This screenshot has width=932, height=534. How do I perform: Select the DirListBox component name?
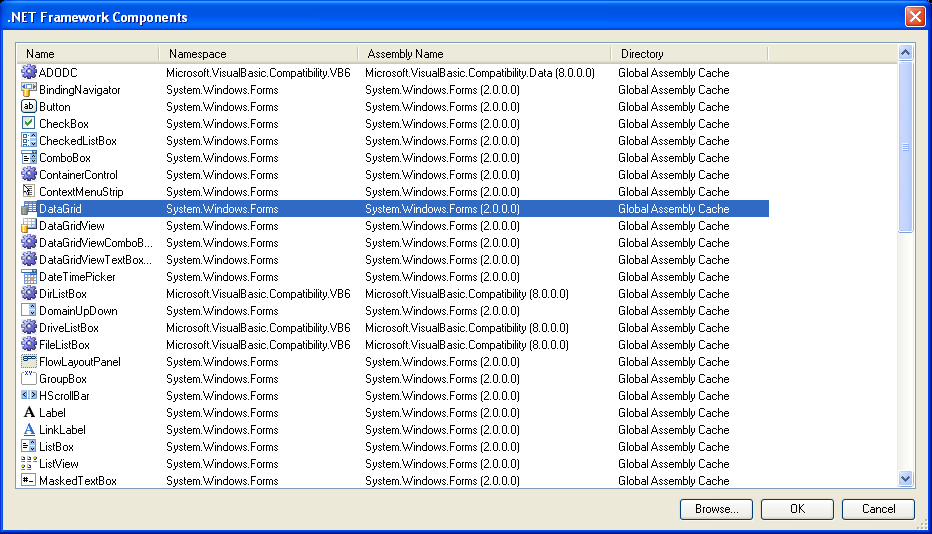[63, 294]
